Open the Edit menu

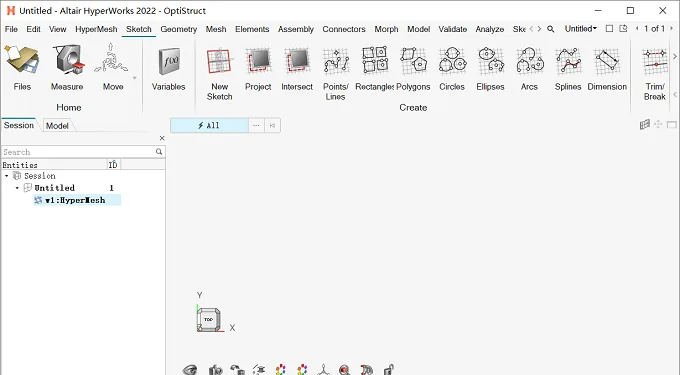[33, 29]
